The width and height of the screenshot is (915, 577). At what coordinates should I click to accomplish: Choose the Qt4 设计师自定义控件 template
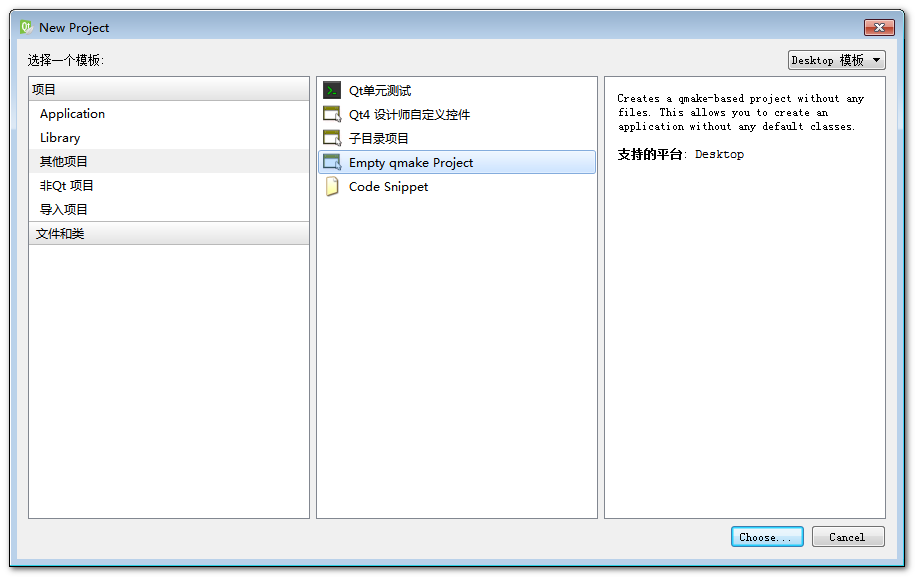tap(409, 114)
